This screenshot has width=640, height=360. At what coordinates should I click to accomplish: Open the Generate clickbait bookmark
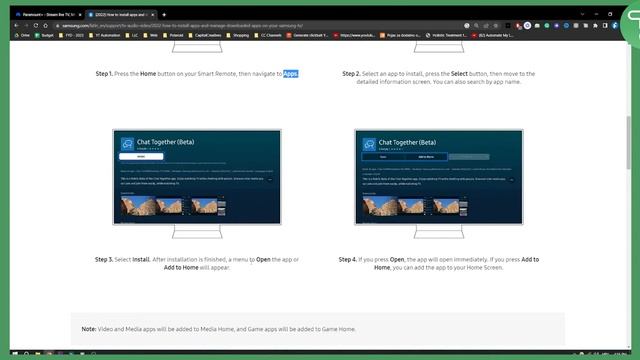tap(307, 36)
